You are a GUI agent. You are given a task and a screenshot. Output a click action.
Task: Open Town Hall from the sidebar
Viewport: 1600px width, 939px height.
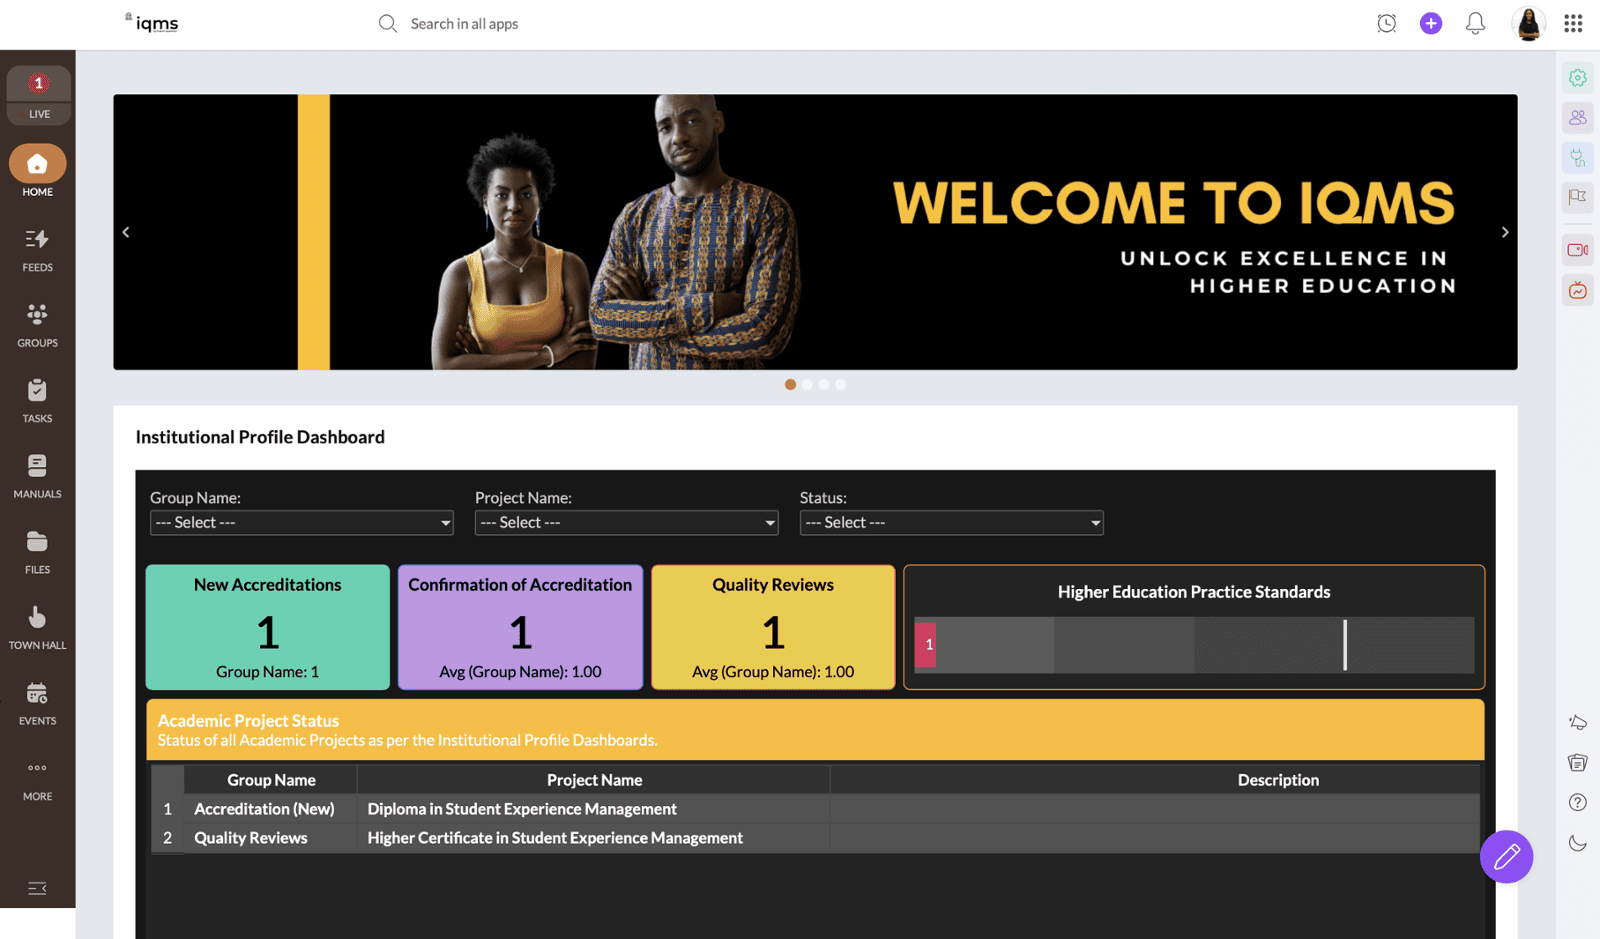click(x=37, y=627)
